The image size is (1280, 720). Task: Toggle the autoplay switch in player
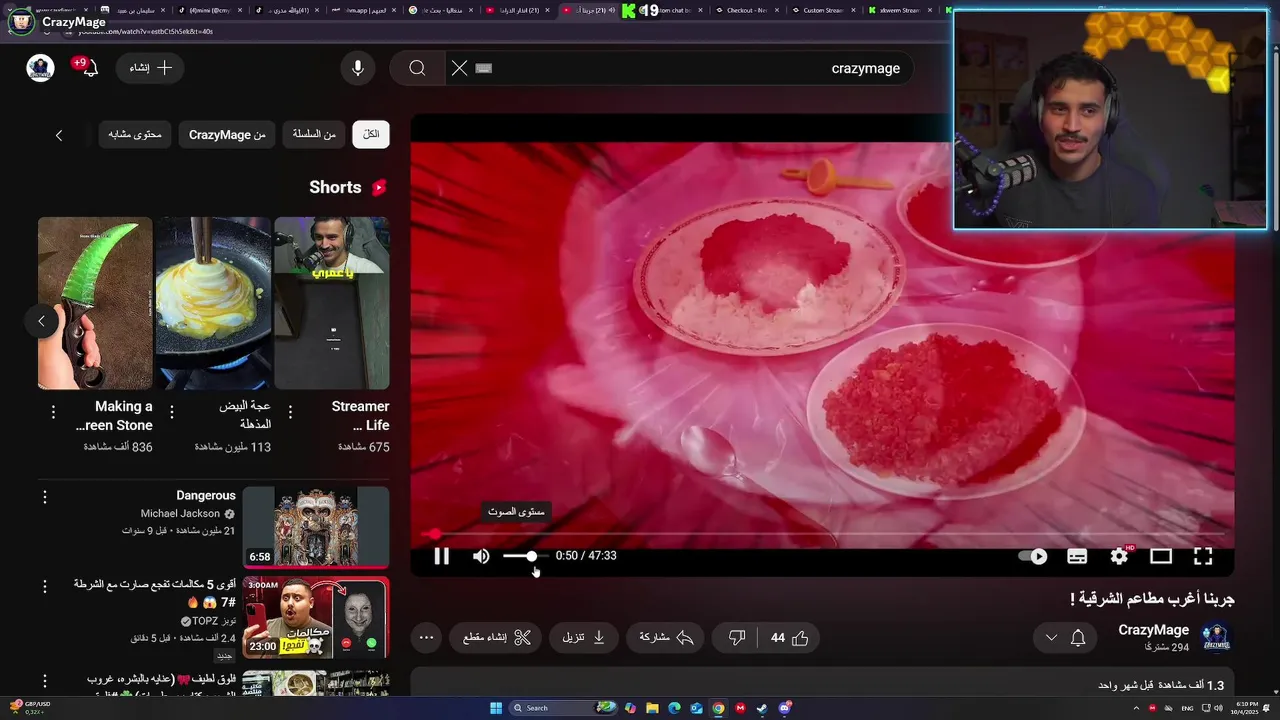point(1032,556)
